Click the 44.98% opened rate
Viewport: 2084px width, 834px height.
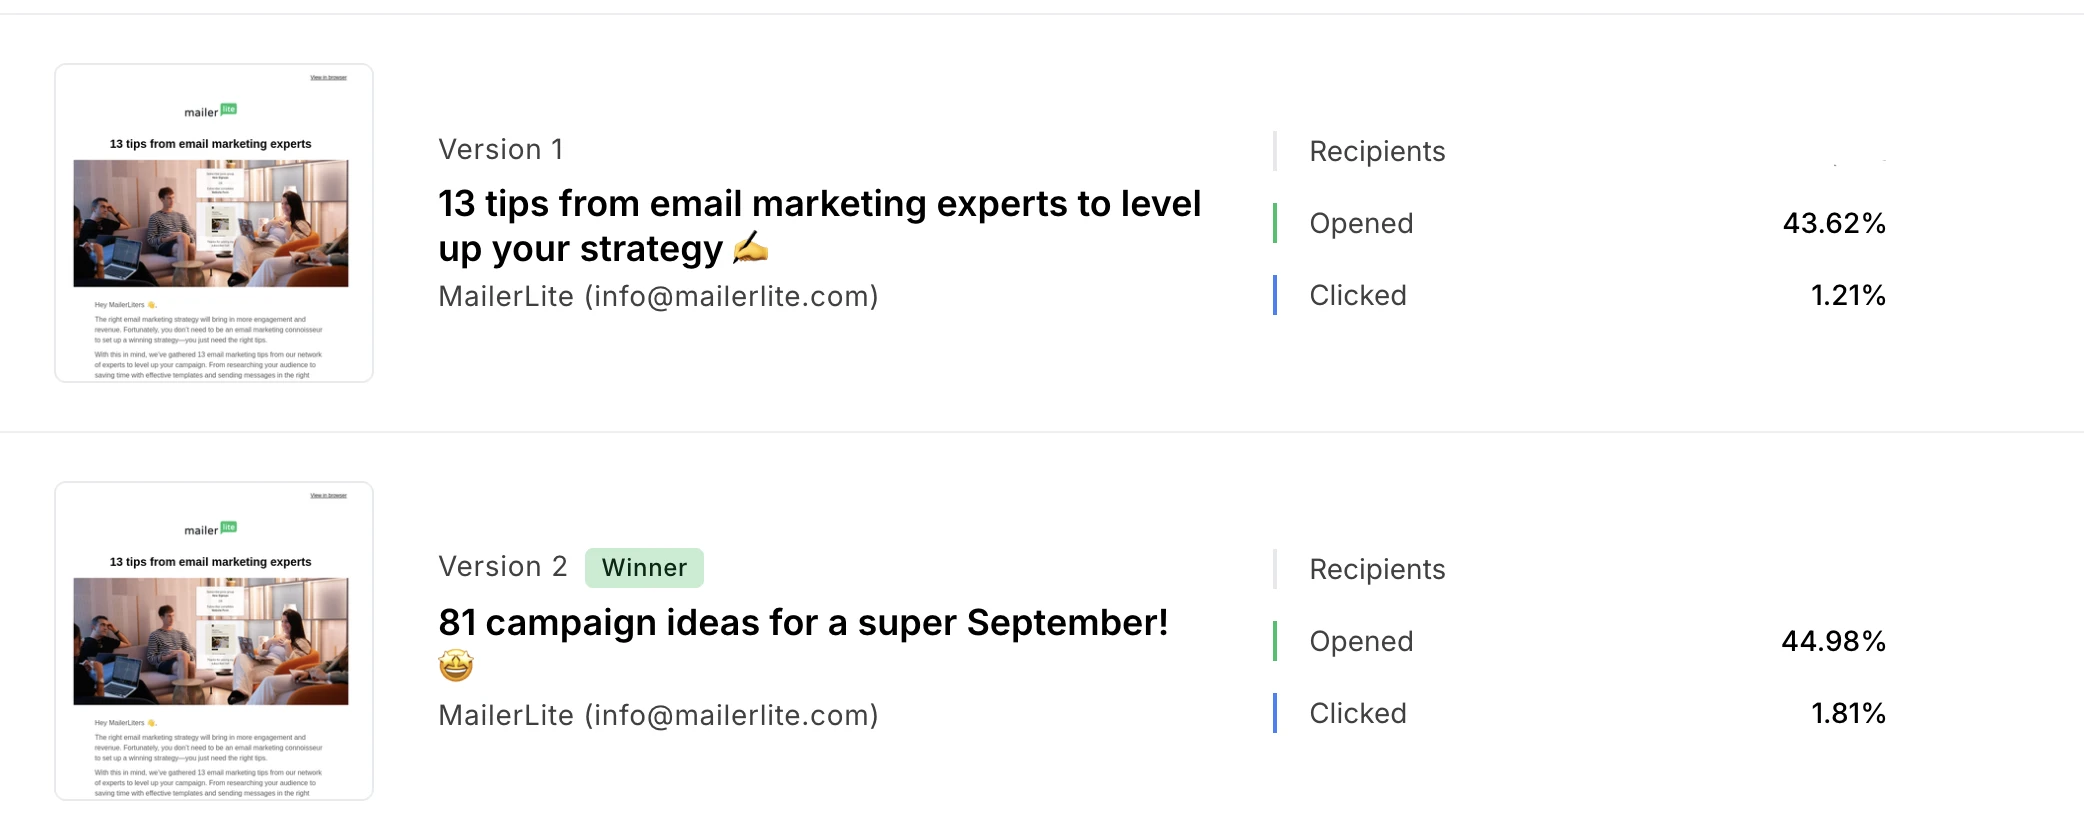tap(1833, 641)
